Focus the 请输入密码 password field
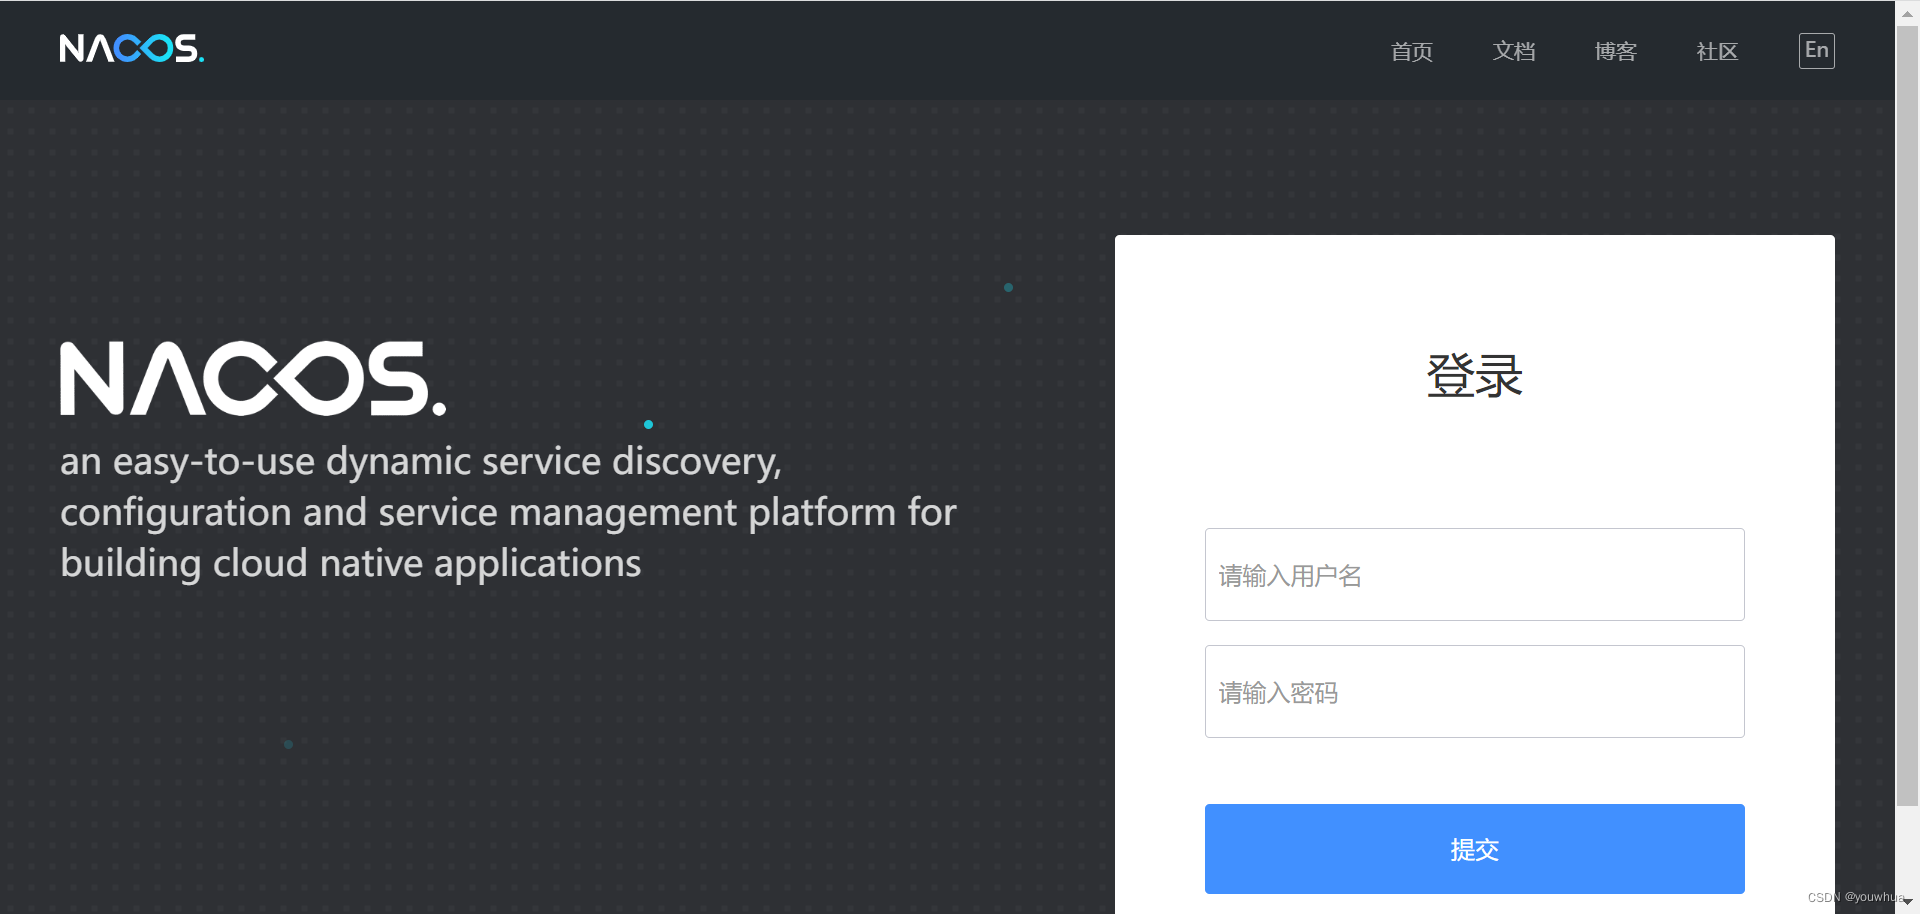The image size is (1920, 914). pyautogui.click(x=1475, y=692)
